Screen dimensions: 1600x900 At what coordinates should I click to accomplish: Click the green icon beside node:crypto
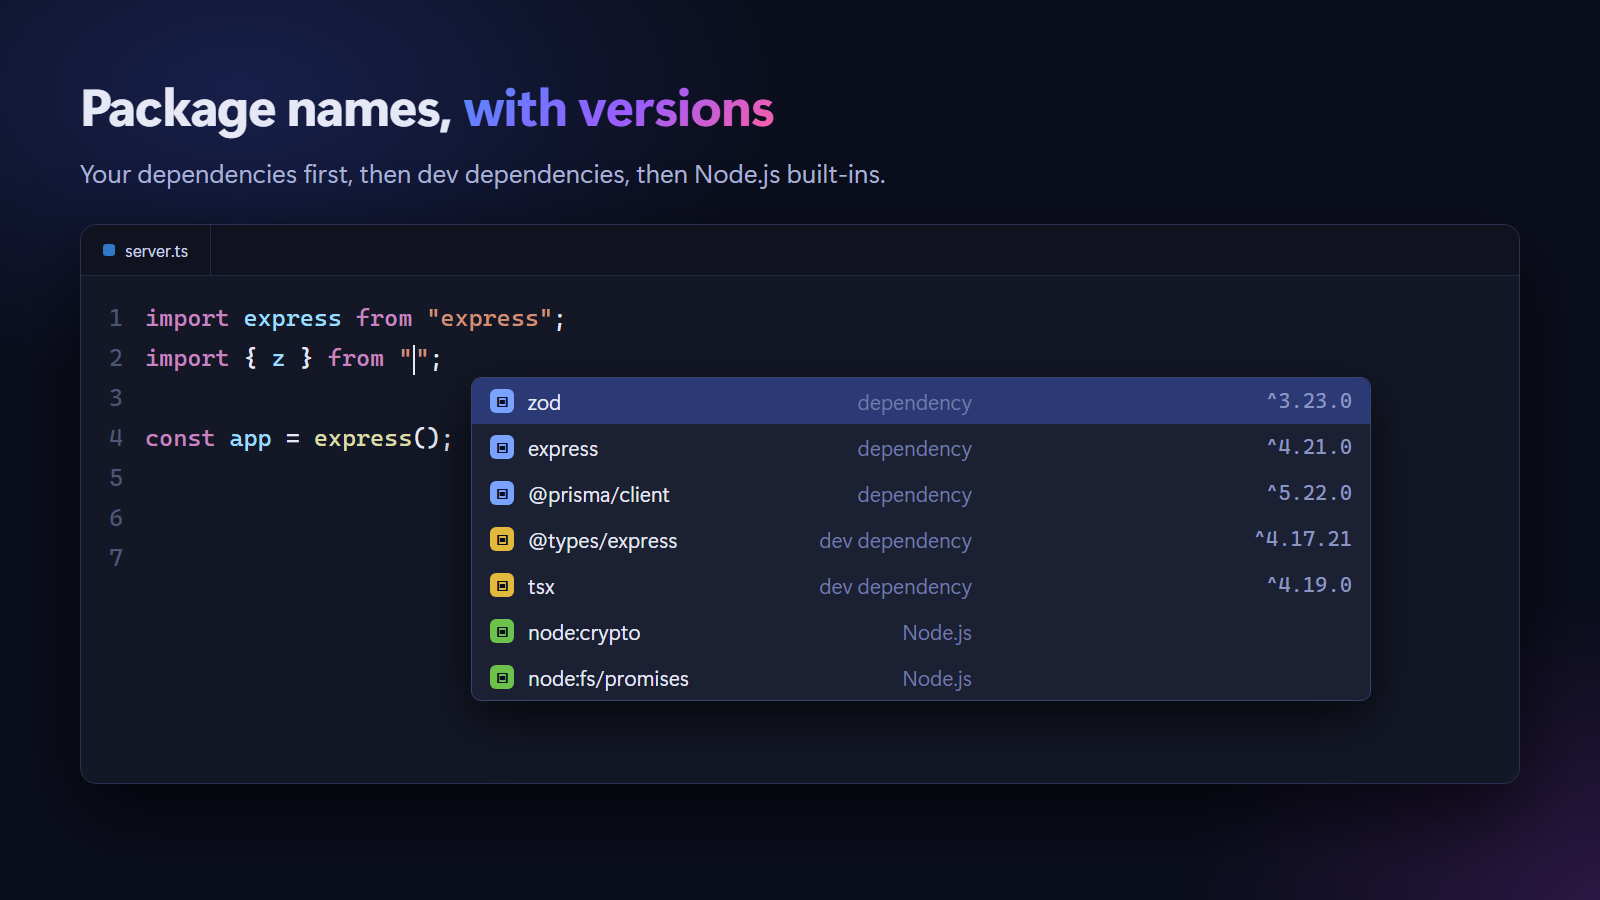(502, 632)
